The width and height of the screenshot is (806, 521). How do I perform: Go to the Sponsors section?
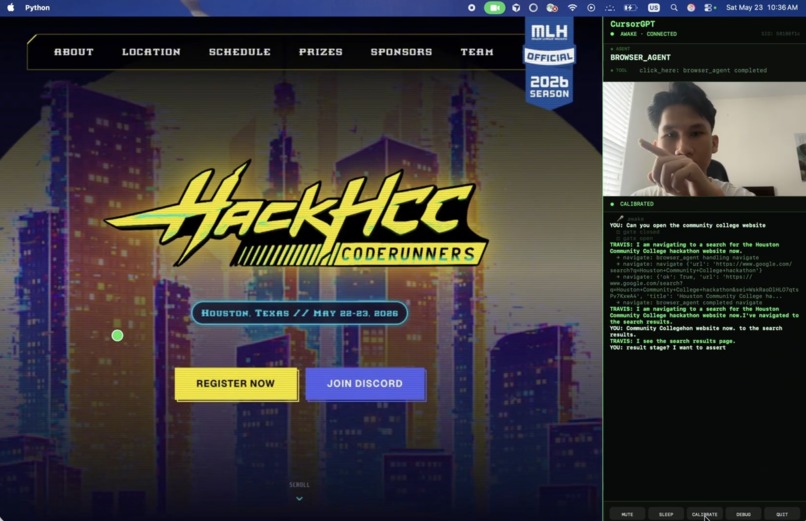click(401, 52)
